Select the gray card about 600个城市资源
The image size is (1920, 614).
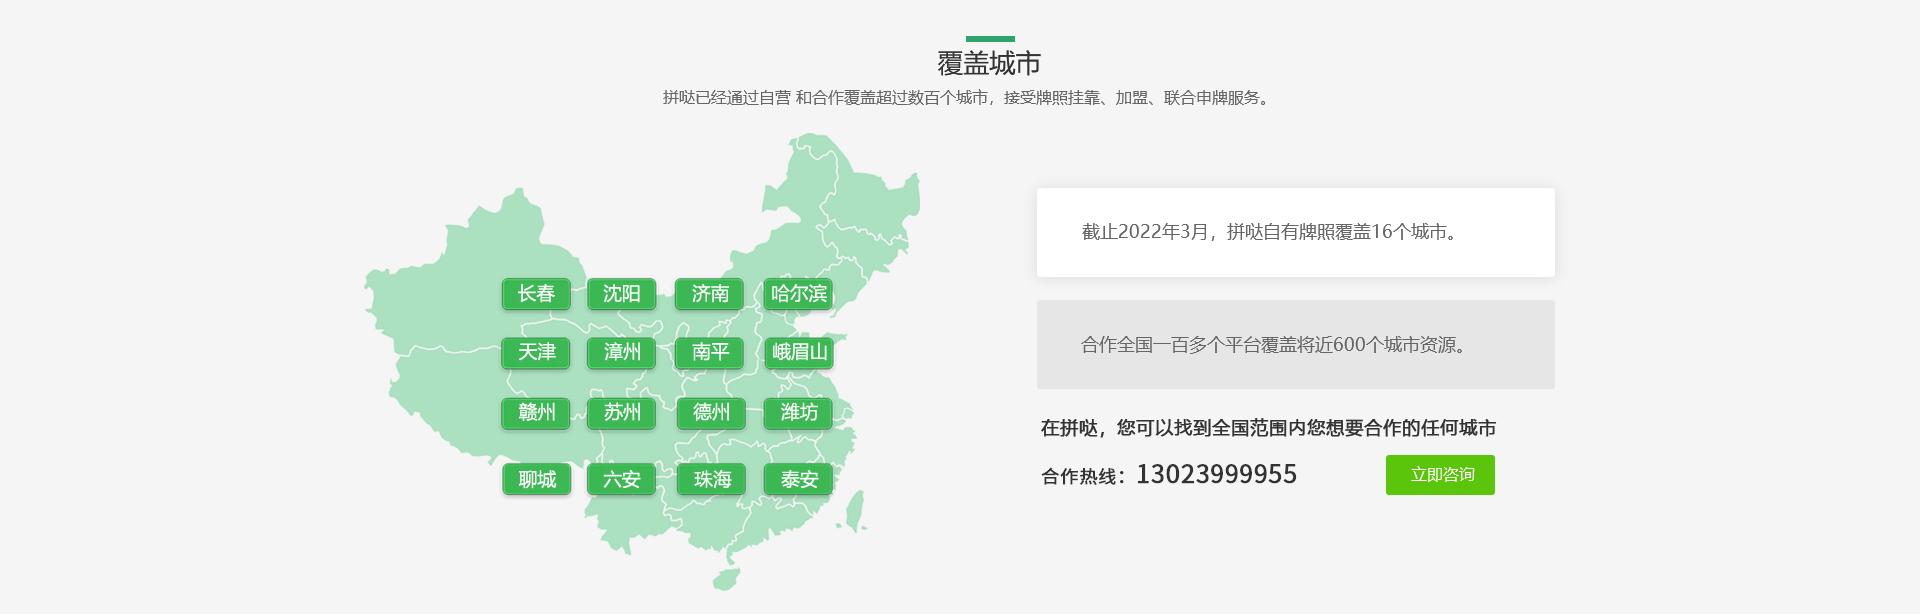[x=1296, y=345]
